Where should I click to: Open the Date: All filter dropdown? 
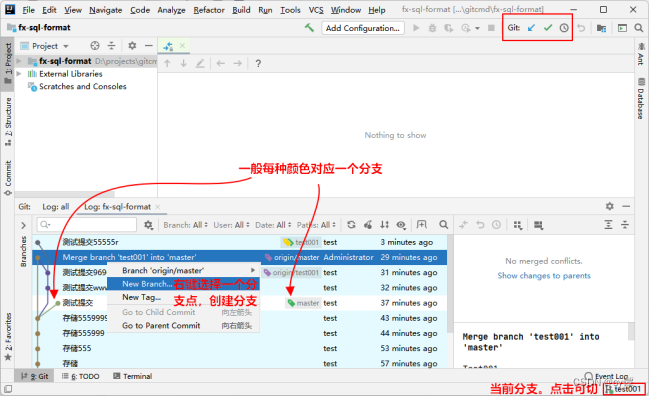tap(273, 225)
